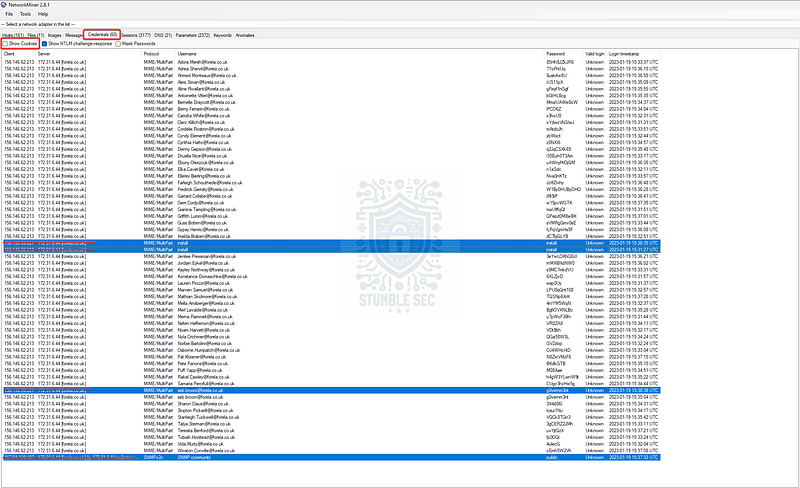Open the Keywords tab

click(x=222, y=35)
